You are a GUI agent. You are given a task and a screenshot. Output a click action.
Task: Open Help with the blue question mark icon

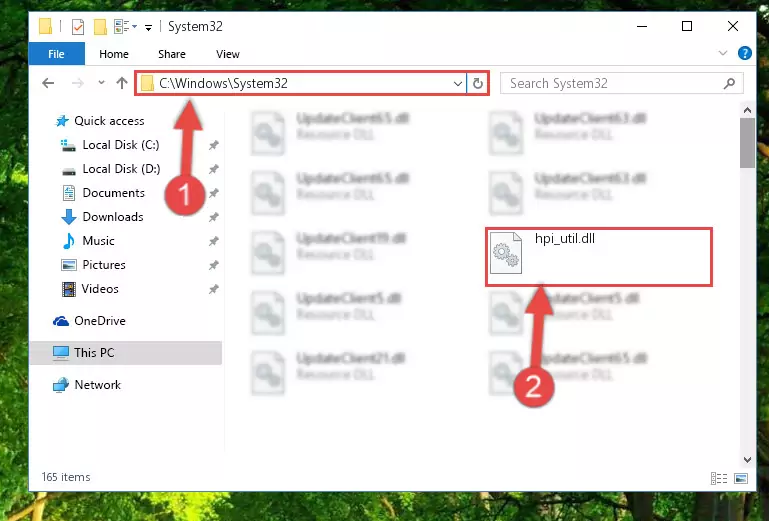pos(744,53)
